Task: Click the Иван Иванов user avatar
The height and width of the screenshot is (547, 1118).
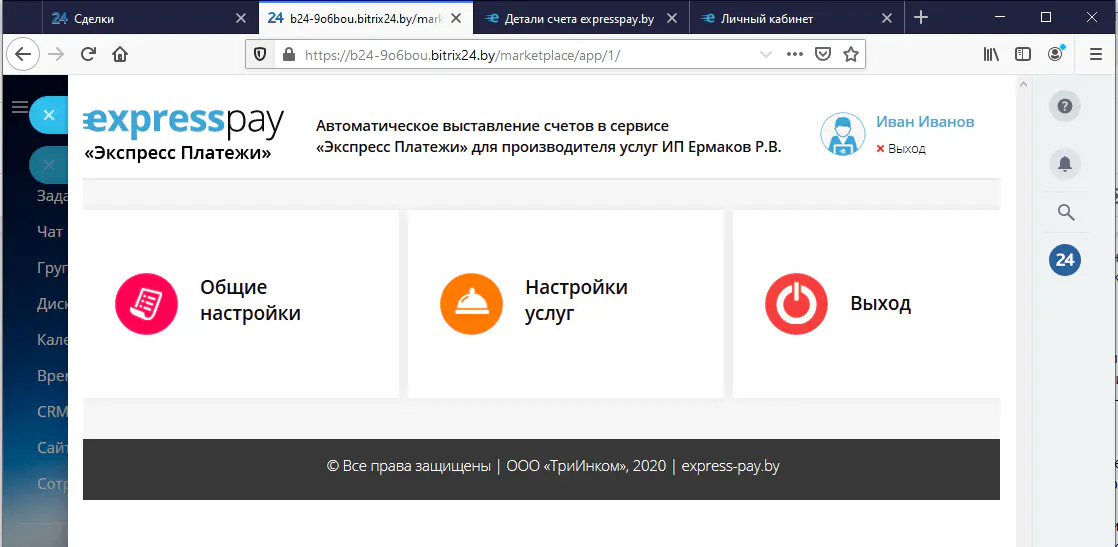Action: coord(843,134)
